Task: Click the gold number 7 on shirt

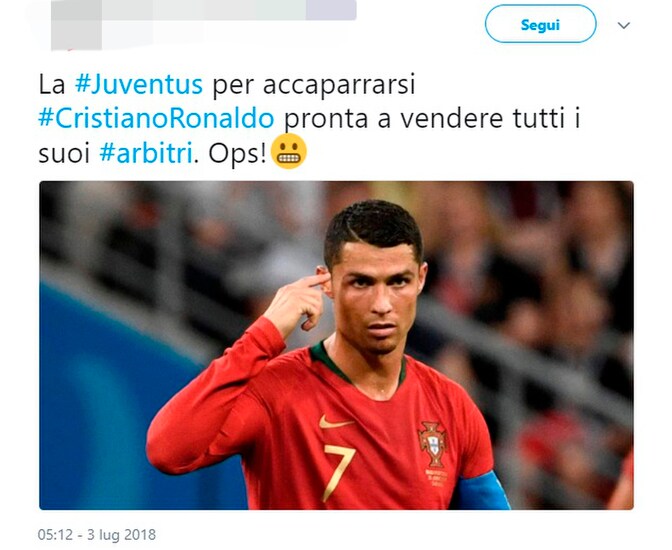Action: coord(339,471)
